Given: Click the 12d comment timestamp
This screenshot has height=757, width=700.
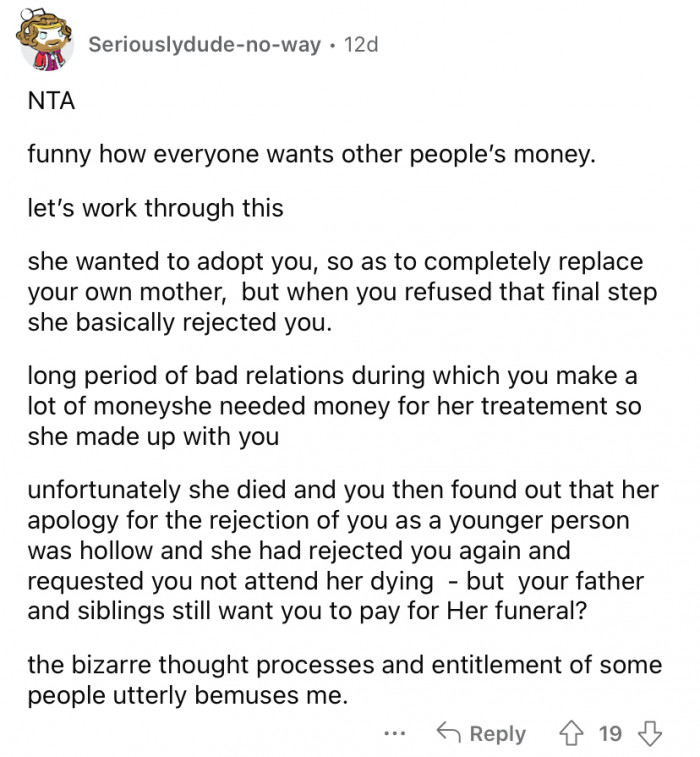Looking at the screenshot, I should (360, 45).
